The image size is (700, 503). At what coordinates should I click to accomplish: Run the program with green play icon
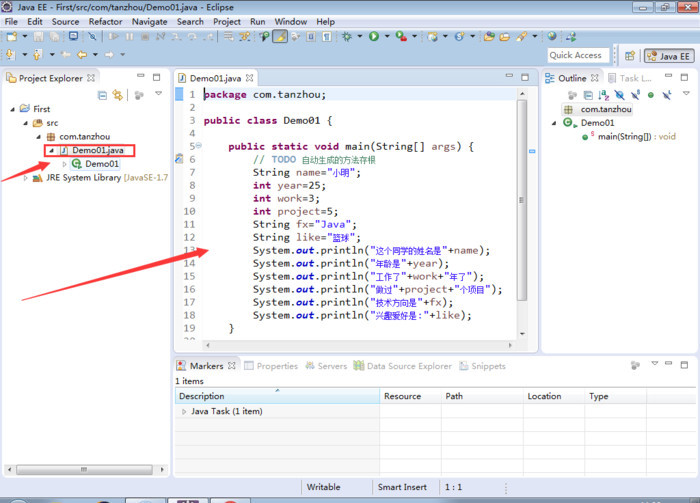click(374, 37)
